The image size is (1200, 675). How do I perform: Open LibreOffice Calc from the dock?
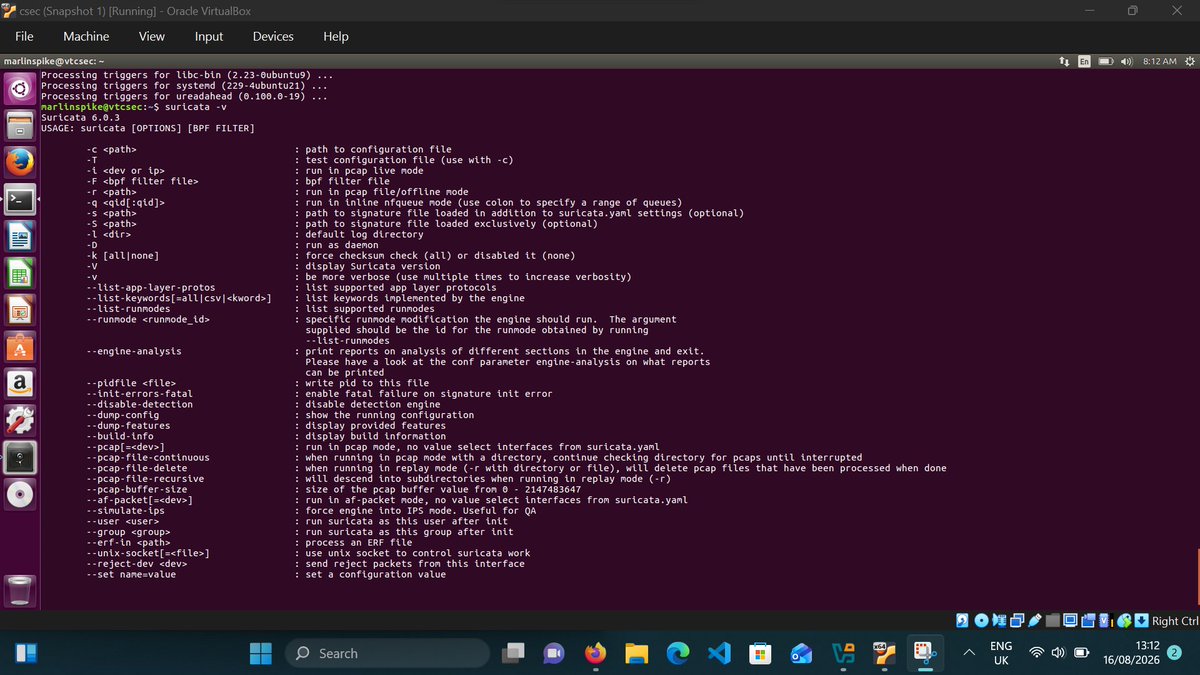pos(21,273)
